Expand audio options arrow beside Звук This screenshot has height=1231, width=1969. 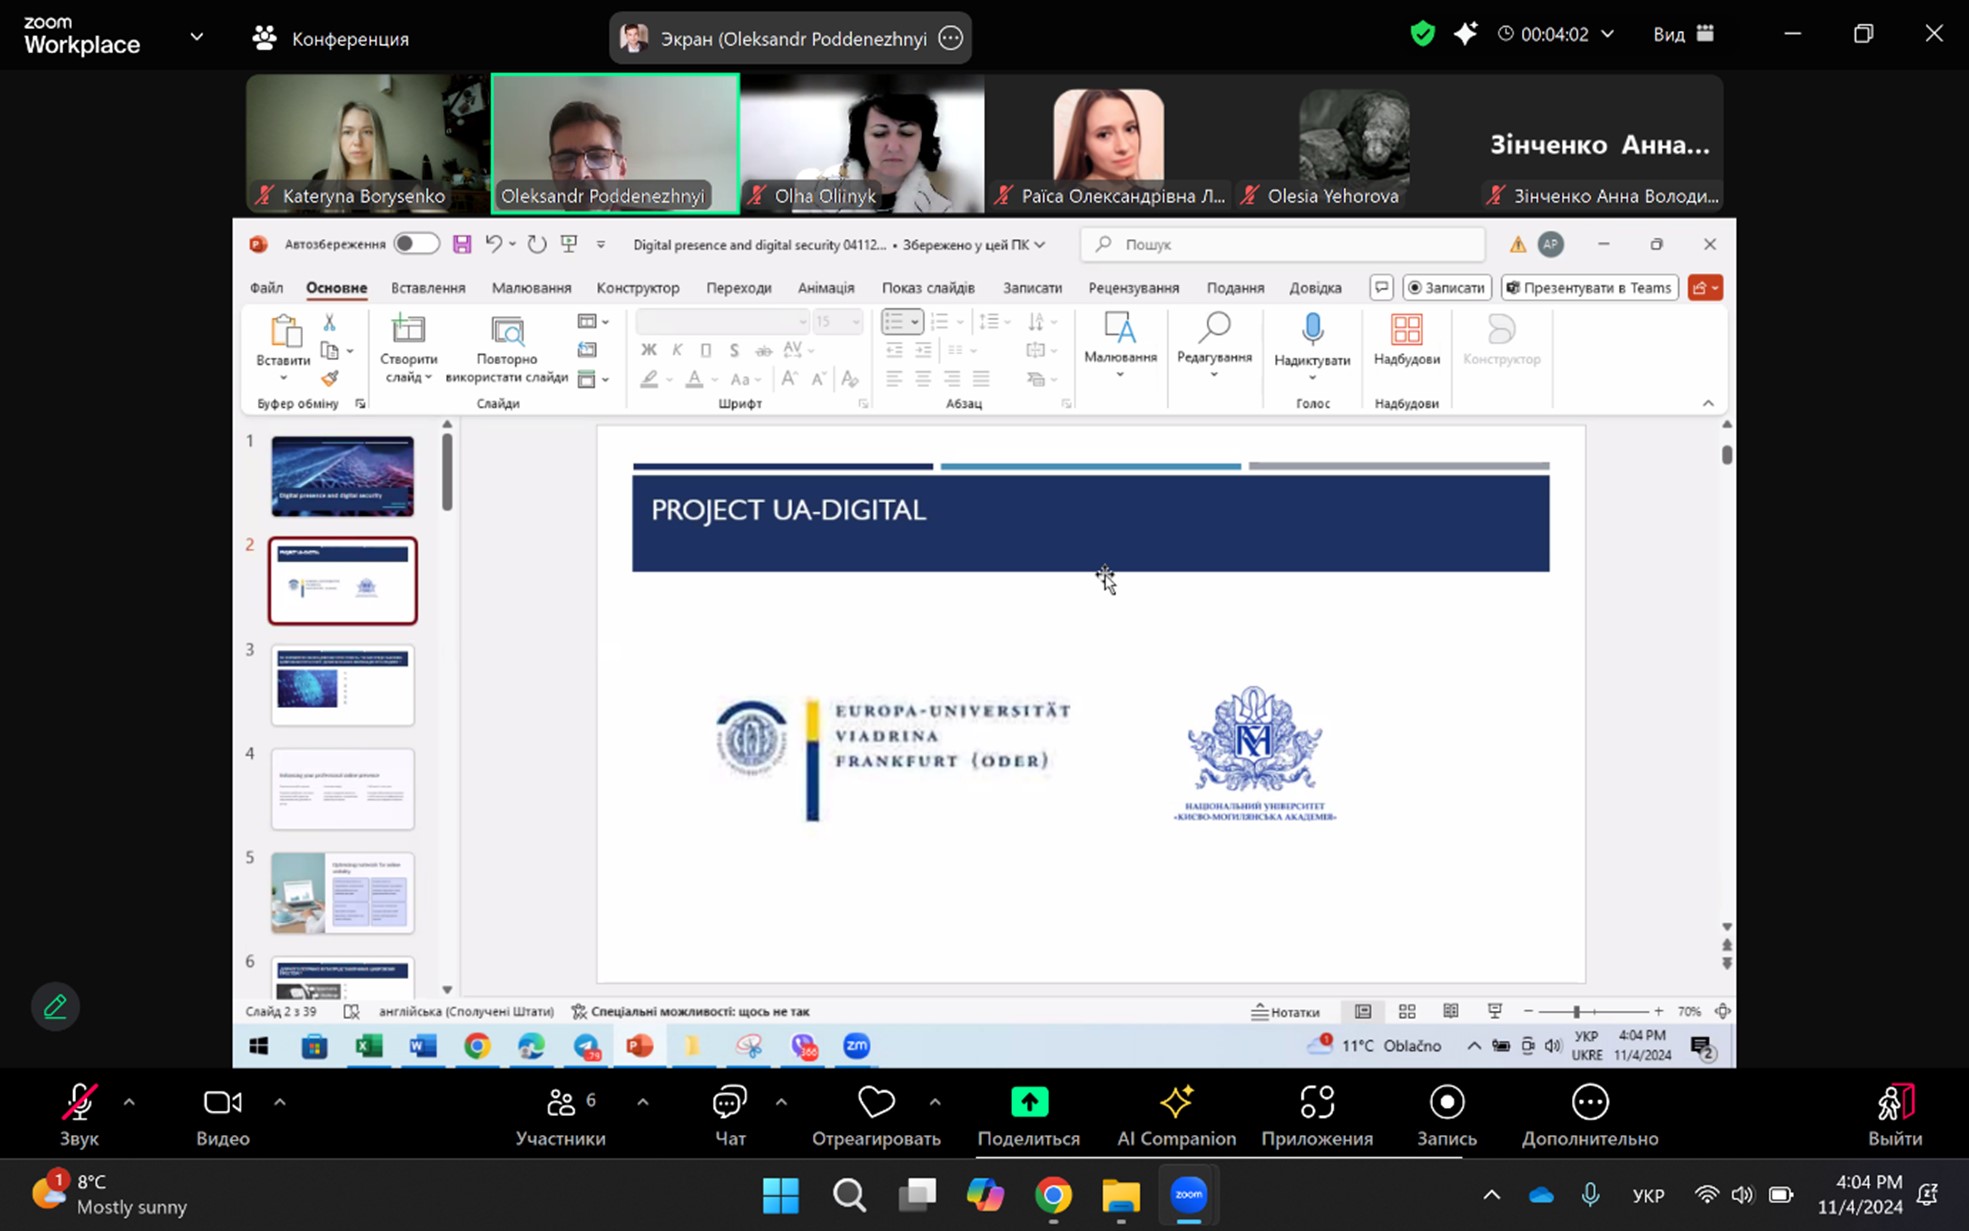pos(129,1102)
